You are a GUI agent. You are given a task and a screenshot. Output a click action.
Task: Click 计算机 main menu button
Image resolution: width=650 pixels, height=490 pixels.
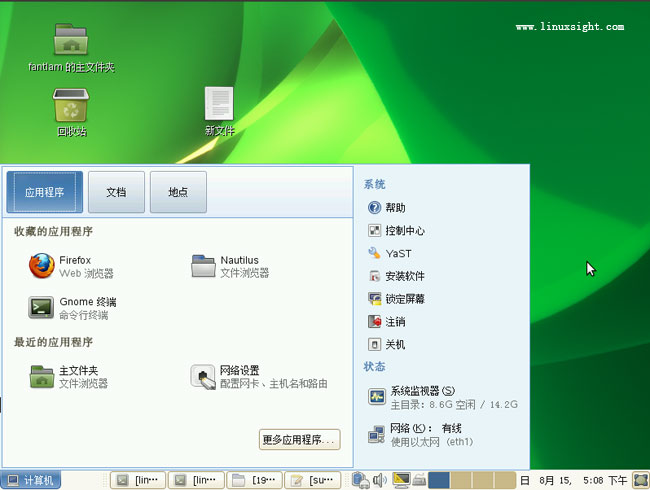[x=31, y=481]
